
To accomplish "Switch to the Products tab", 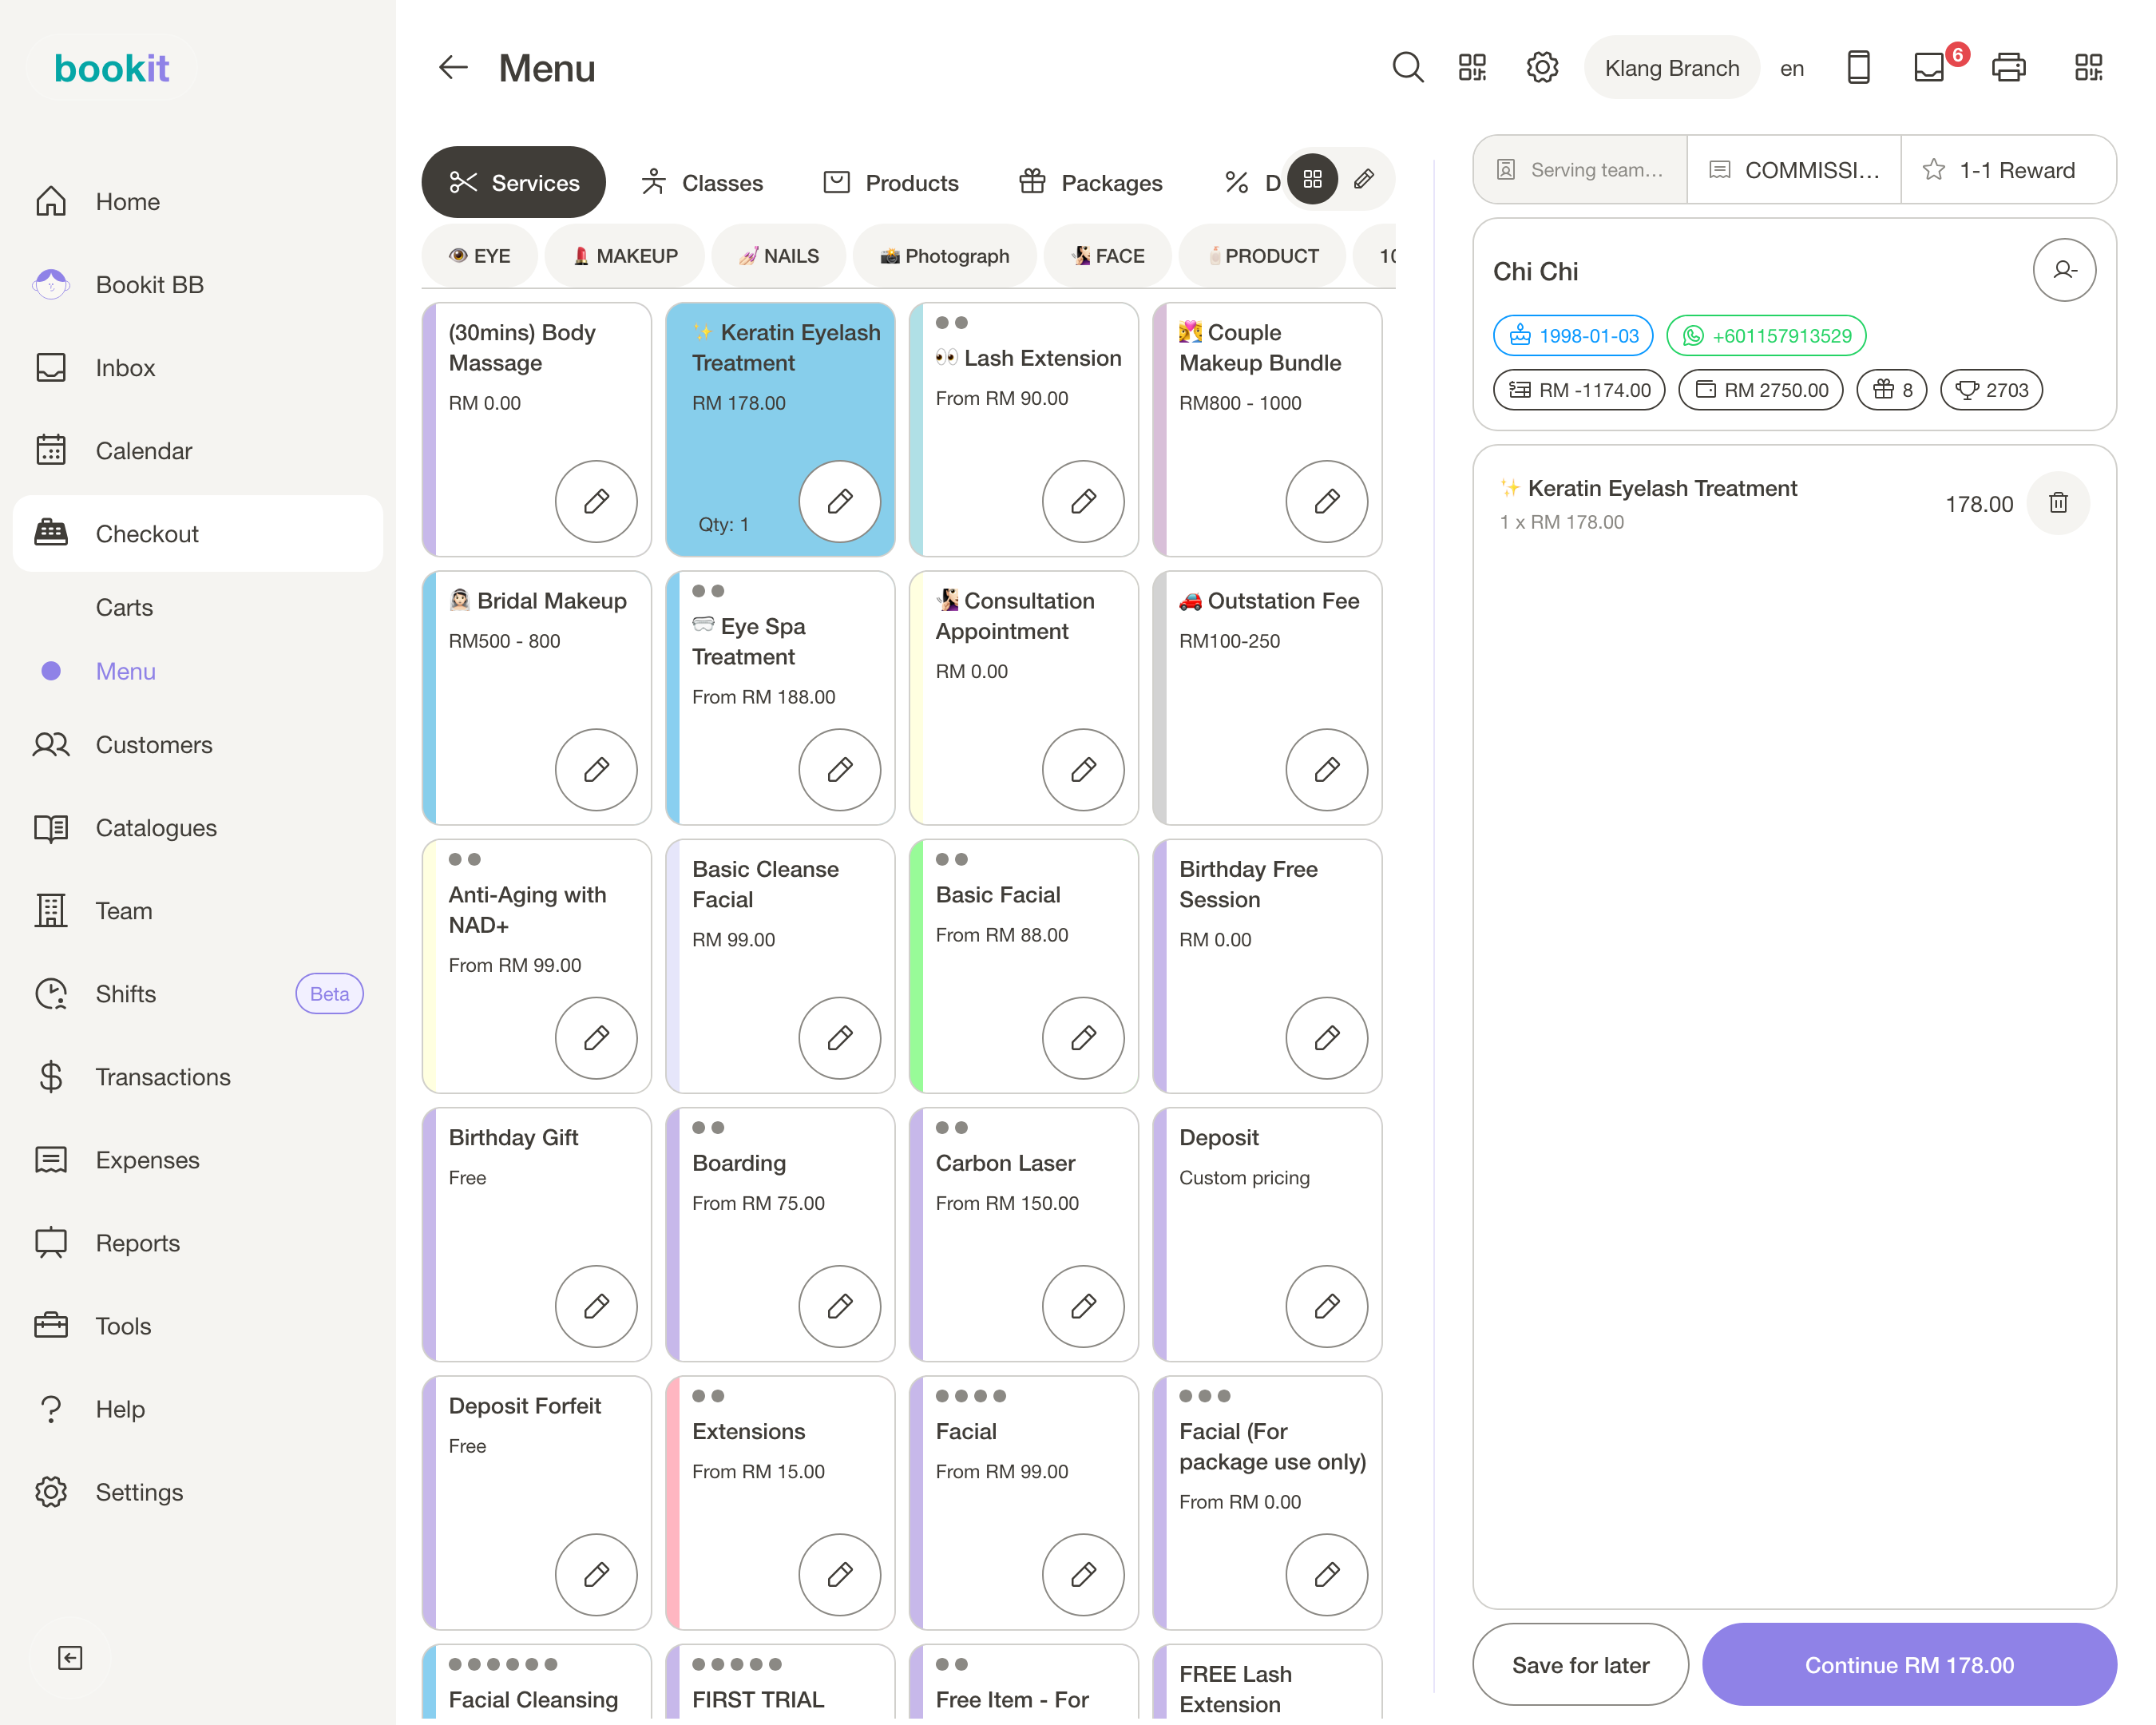I will point(890,182).
